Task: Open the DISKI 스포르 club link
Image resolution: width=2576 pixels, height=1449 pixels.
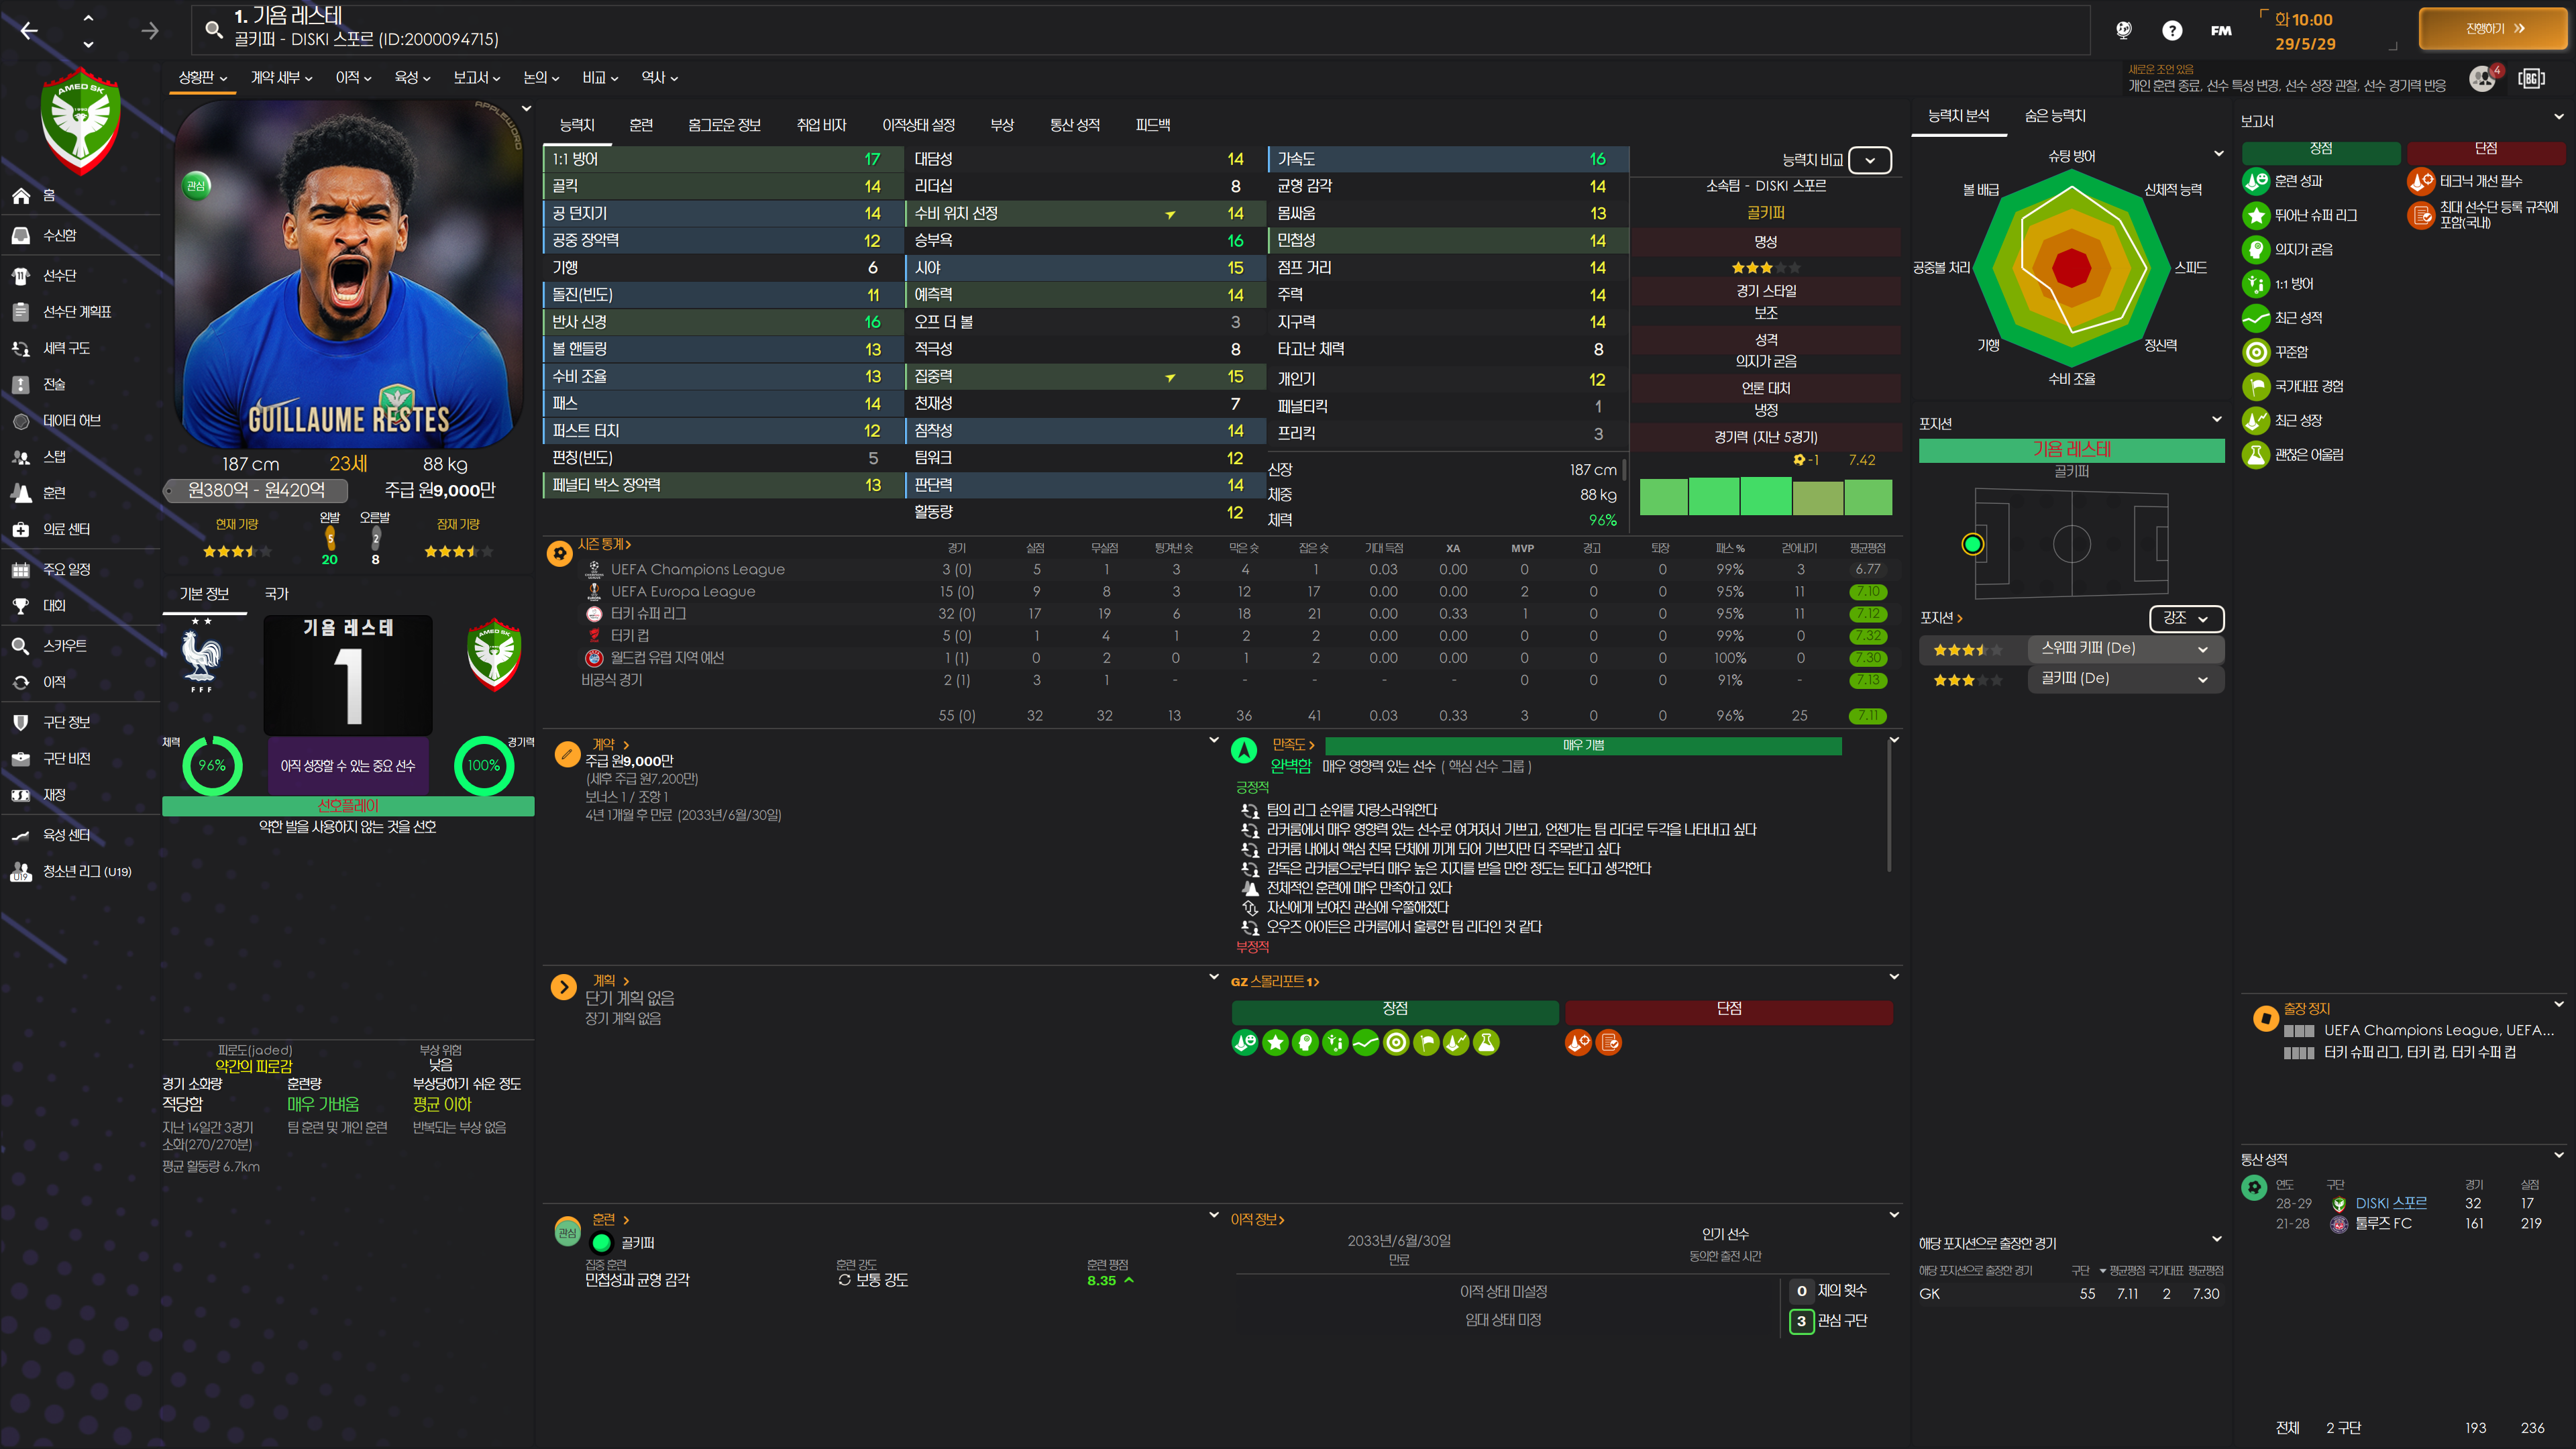Action: pyautogui.click(x=2390, y=1203)
